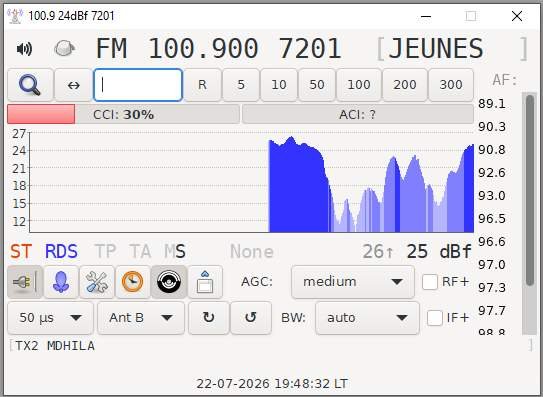The height and width of the screenshot is (397, 543).
Task: Toggle the black round RDS spy icon
Action: click(169, 282)
